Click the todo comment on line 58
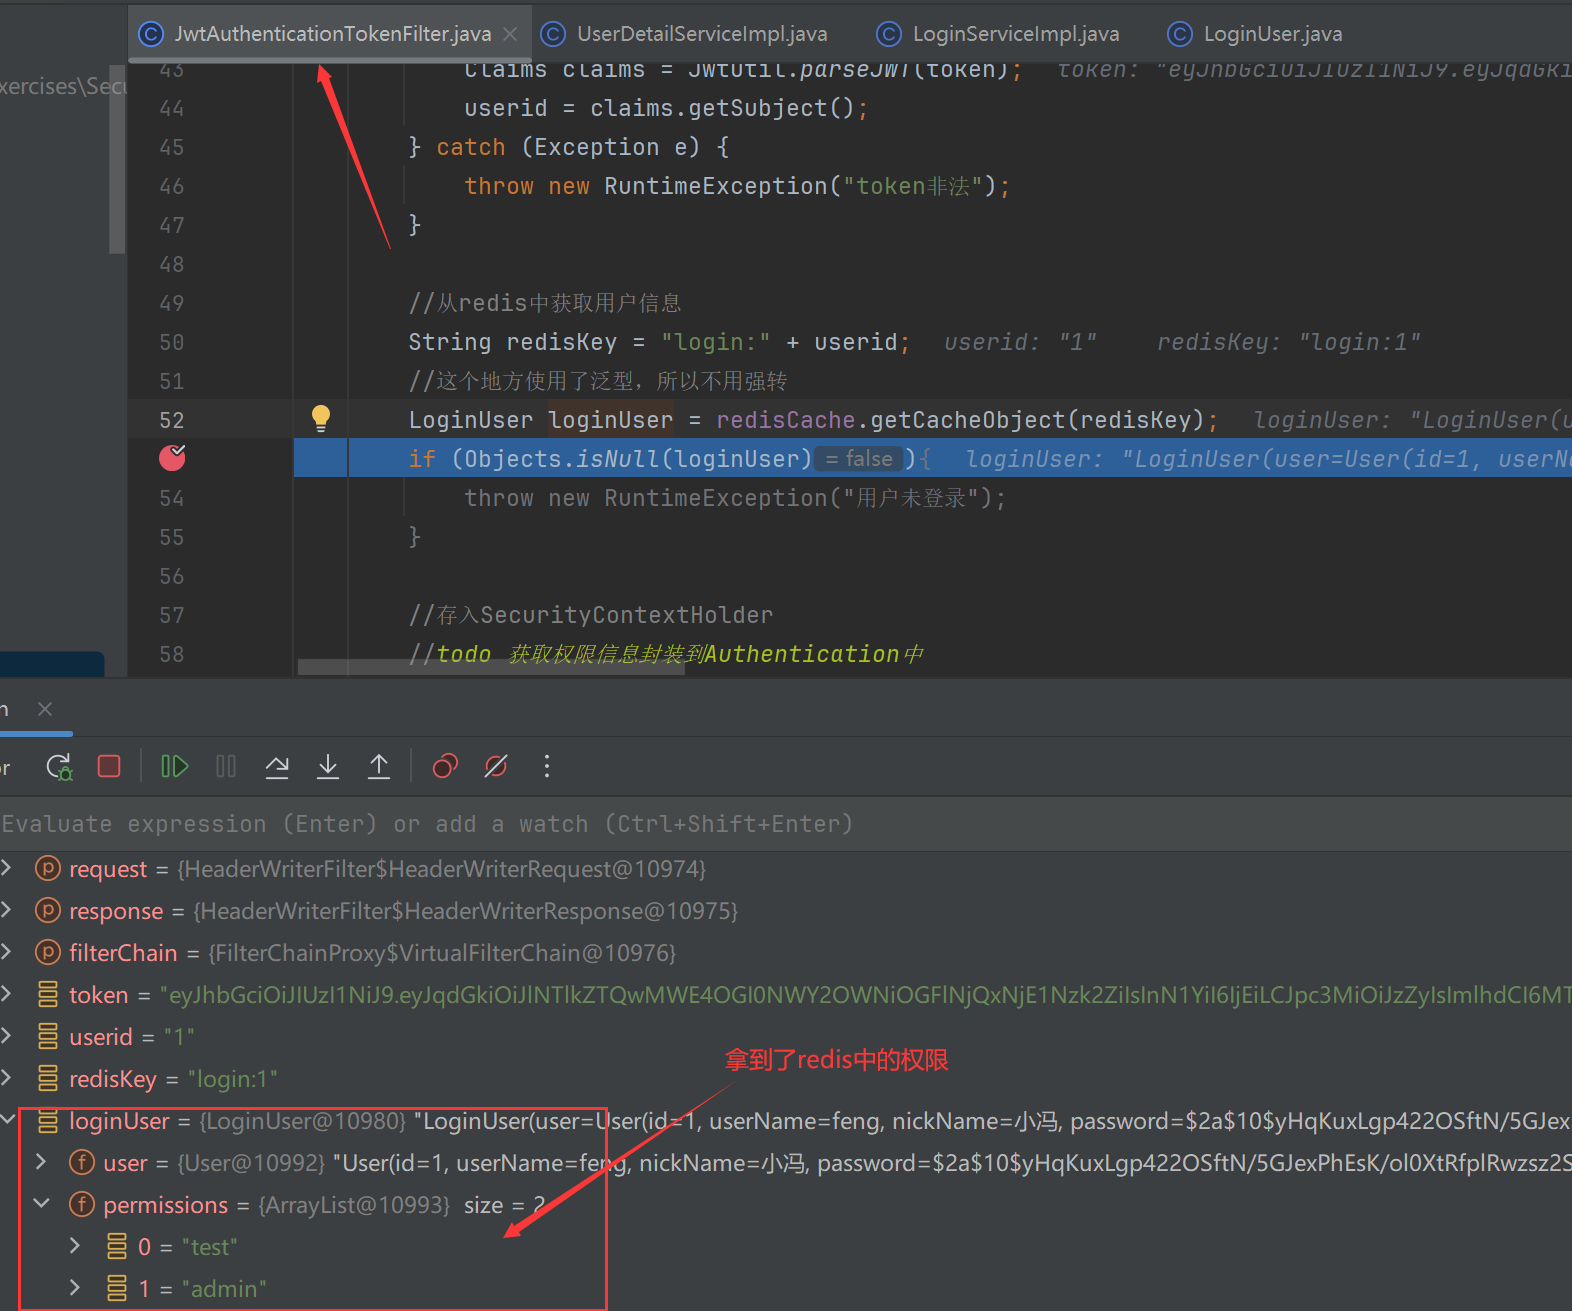The height and width of the screenshot is (1311, 1572). coord(666,654)
